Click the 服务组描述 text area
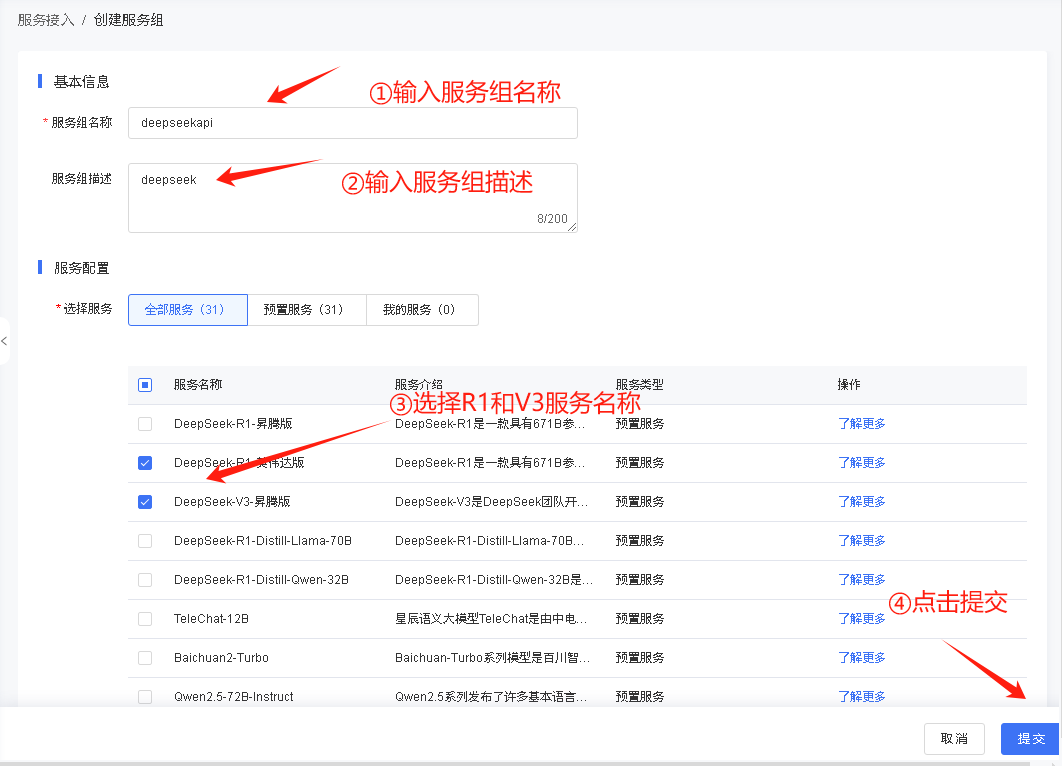1062x766 pixels. 353,198
